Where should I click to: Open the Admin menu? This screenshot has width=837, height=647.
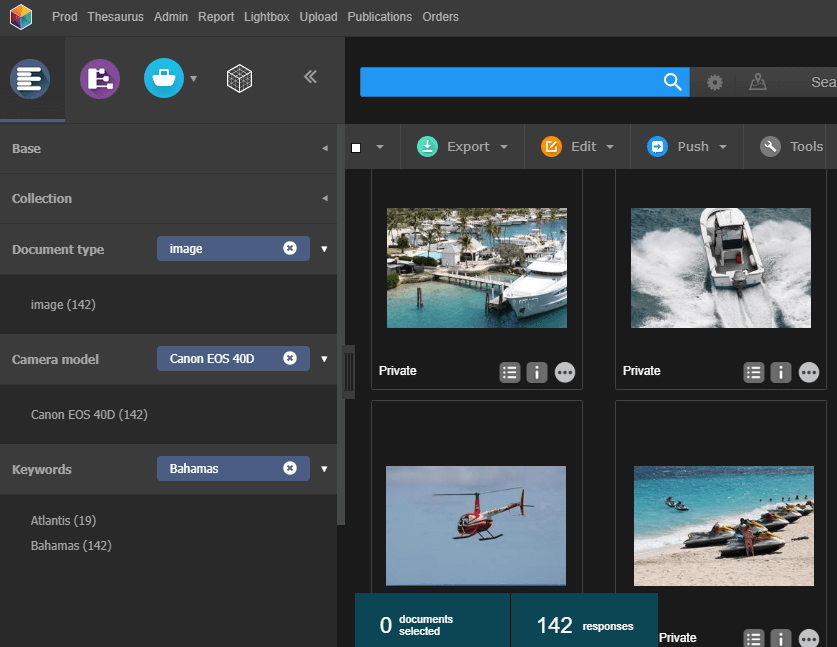[171, 17]
